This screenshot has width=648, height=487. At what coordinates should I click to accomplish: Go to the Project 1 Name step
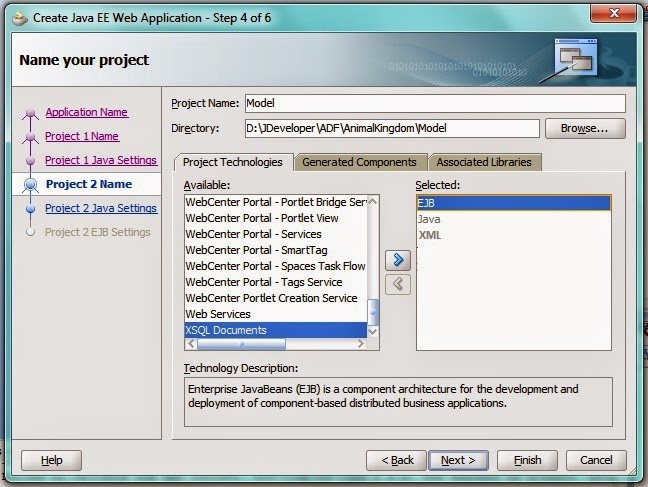click(x=82, y=136)
